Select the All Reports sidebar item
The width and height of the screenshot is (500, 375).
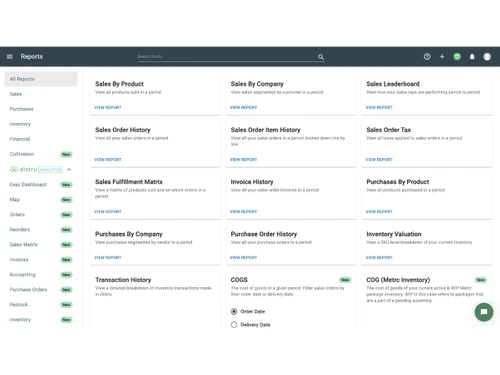[41, 79]
